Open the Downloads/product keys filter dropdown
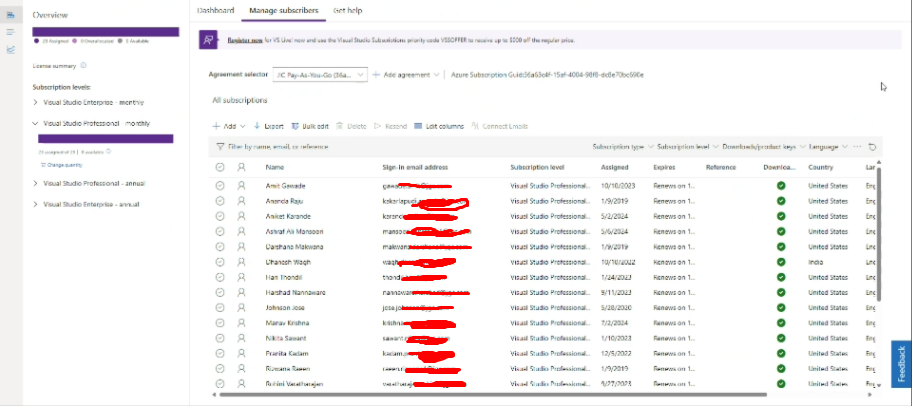The width and height of the screenshot is (912, 406). coord(764,147)
